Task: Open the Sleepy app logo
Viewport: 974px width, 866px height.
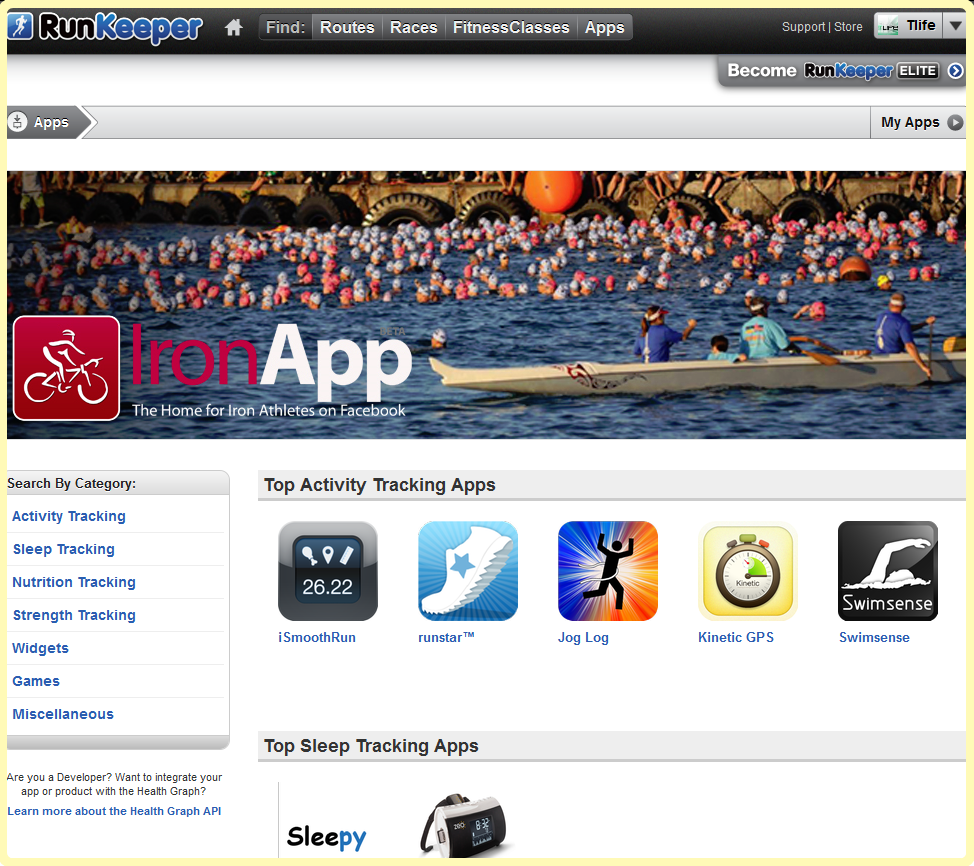Action: 327,837
